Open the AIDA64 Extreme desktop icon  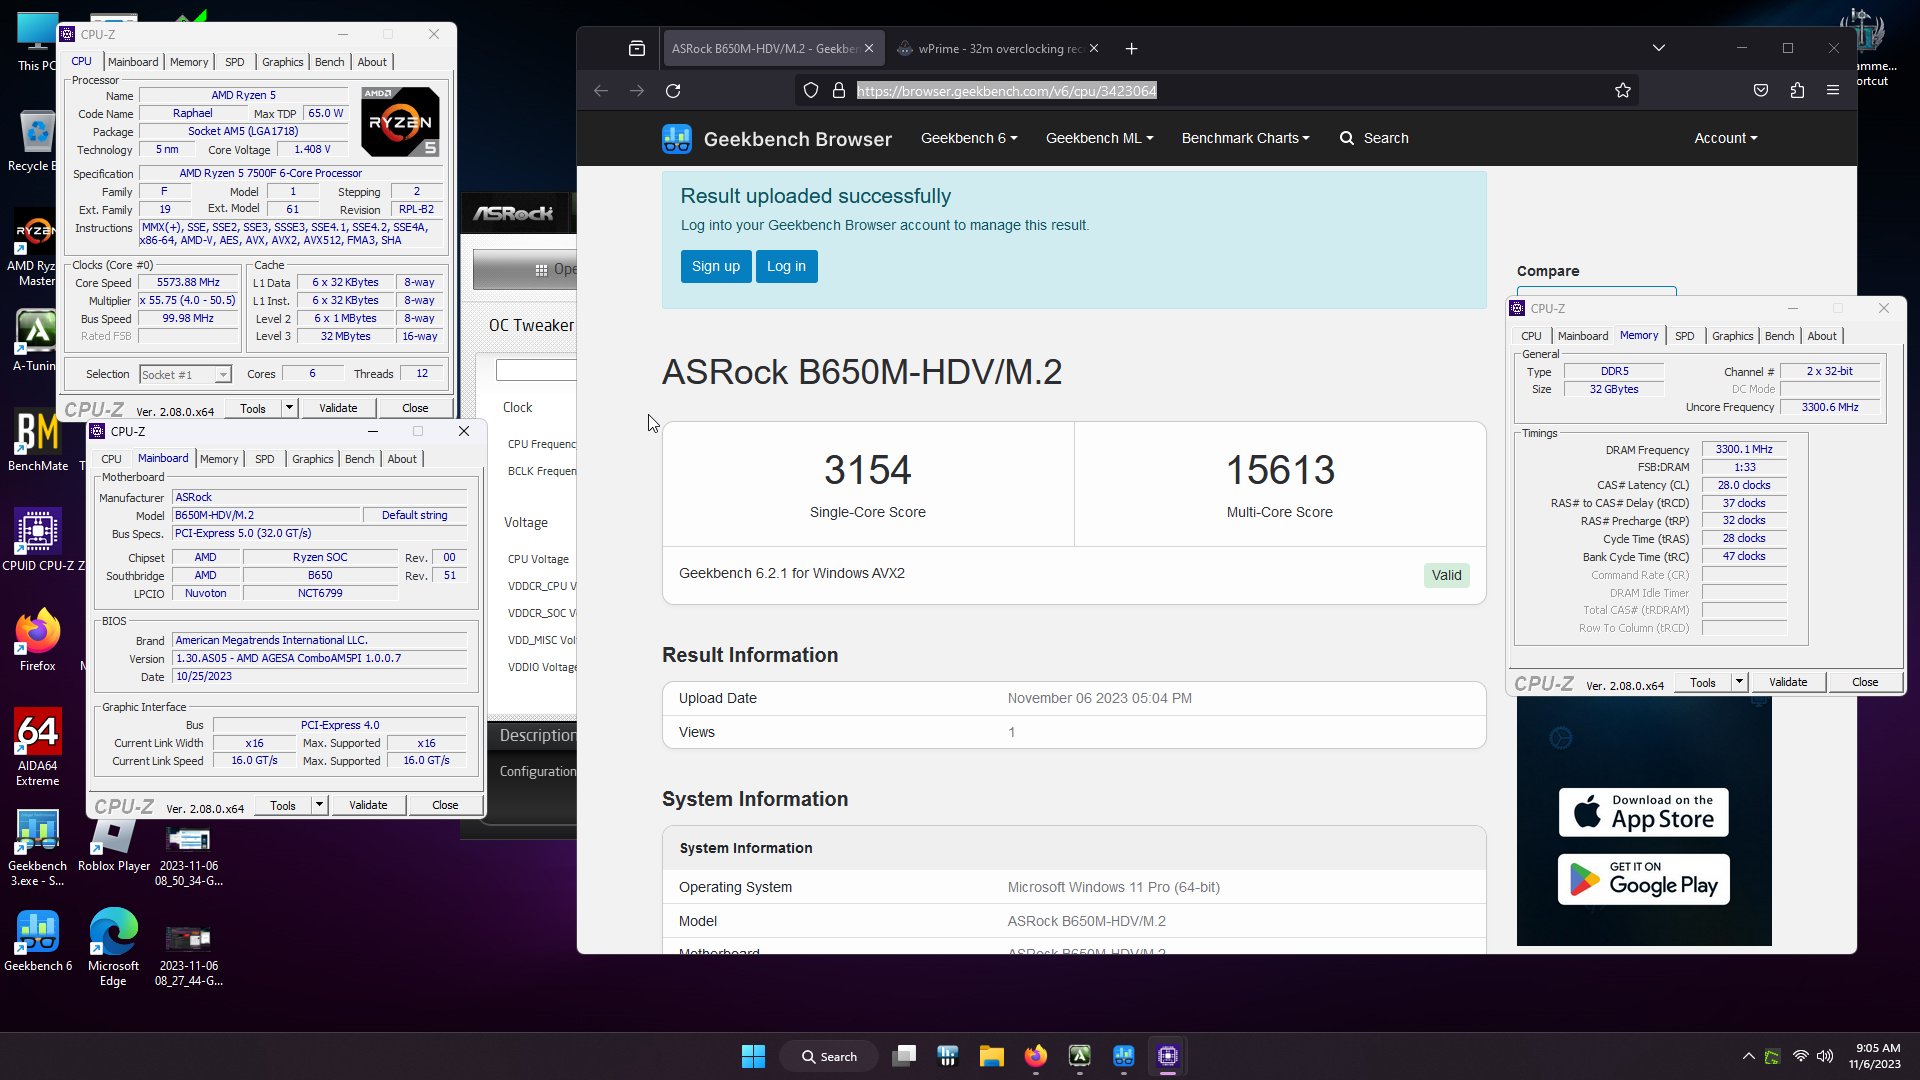(37, 747)
